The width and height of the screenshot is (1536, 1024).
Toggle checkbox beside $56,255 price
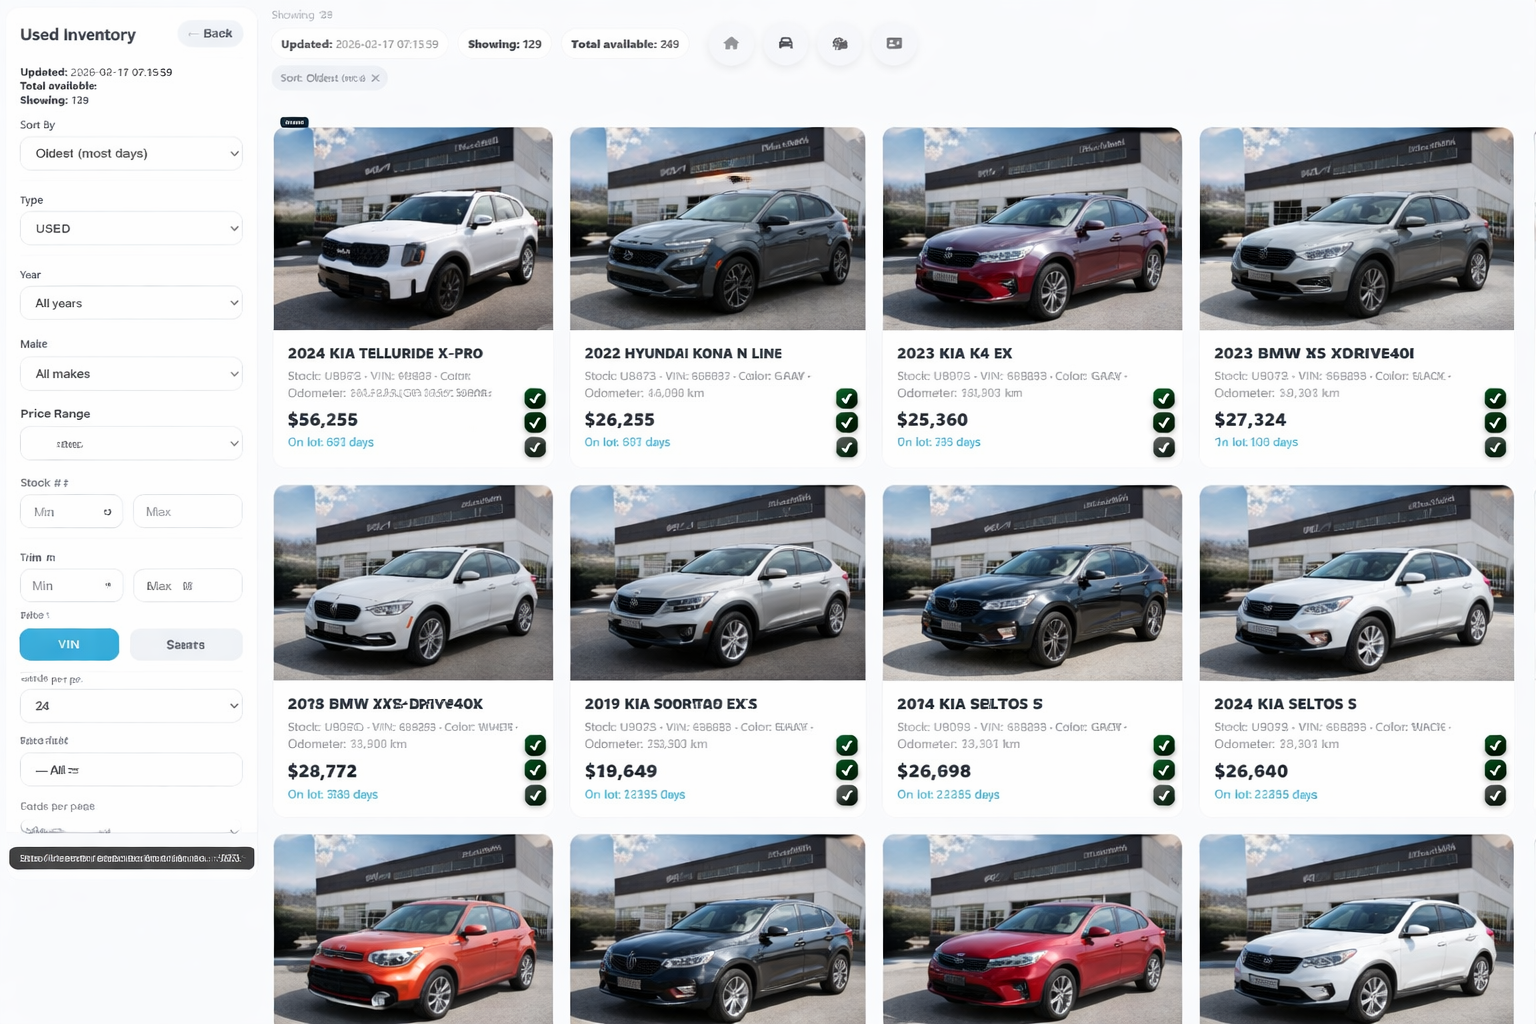535,422
